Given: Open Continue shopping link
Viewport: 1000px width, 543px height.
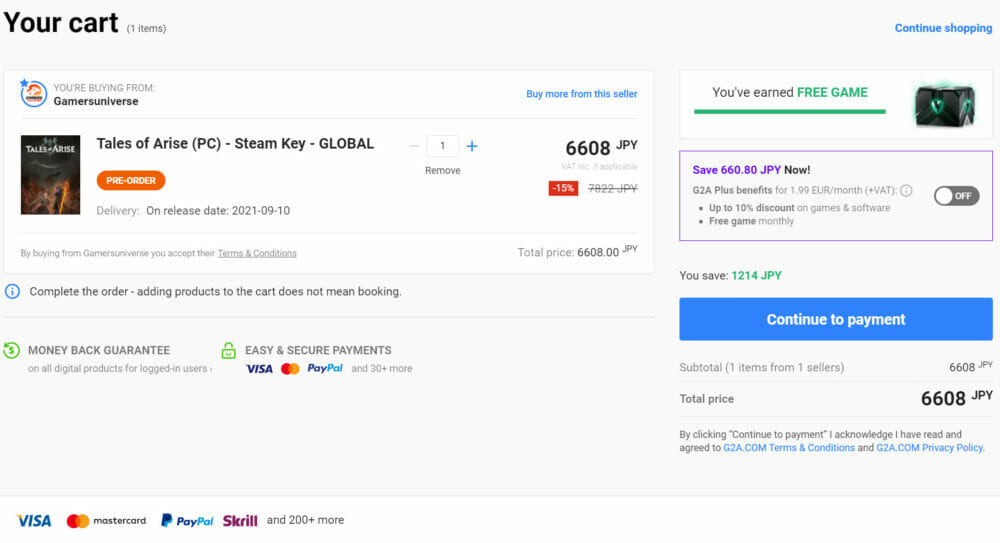Looking at the screenshot, I should (x=943, y=28).
